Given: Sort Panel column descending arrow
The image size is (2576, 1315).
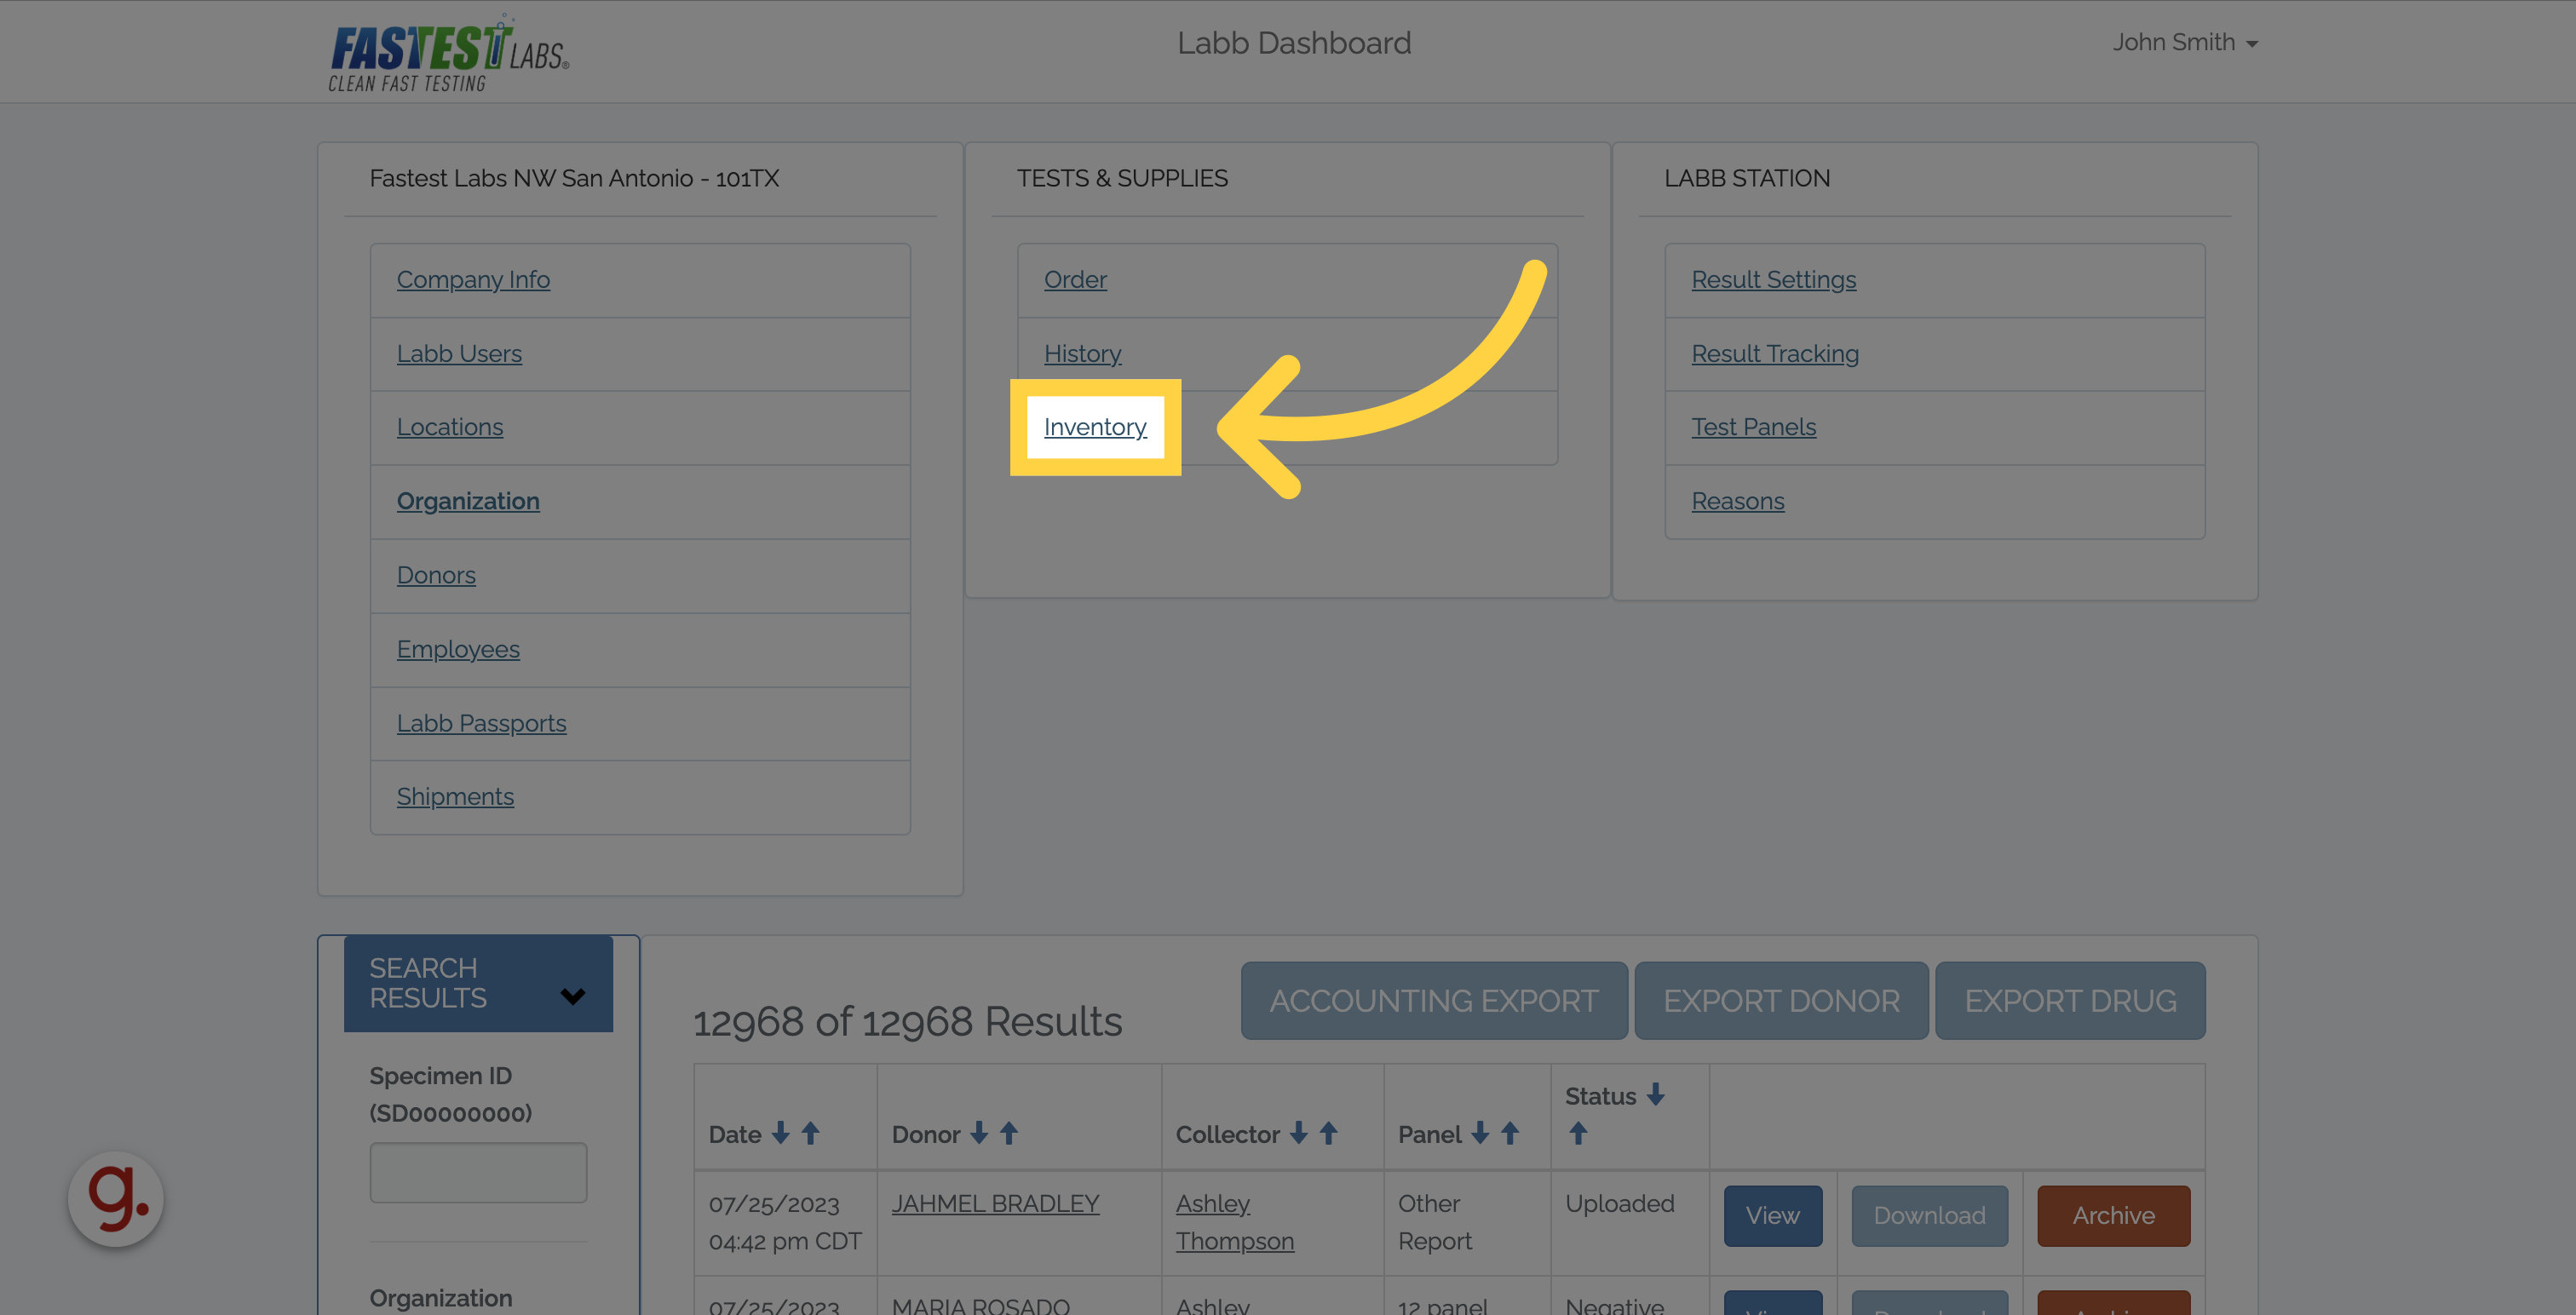Looking at the screenshot, I should [x=1480, y=1133].
